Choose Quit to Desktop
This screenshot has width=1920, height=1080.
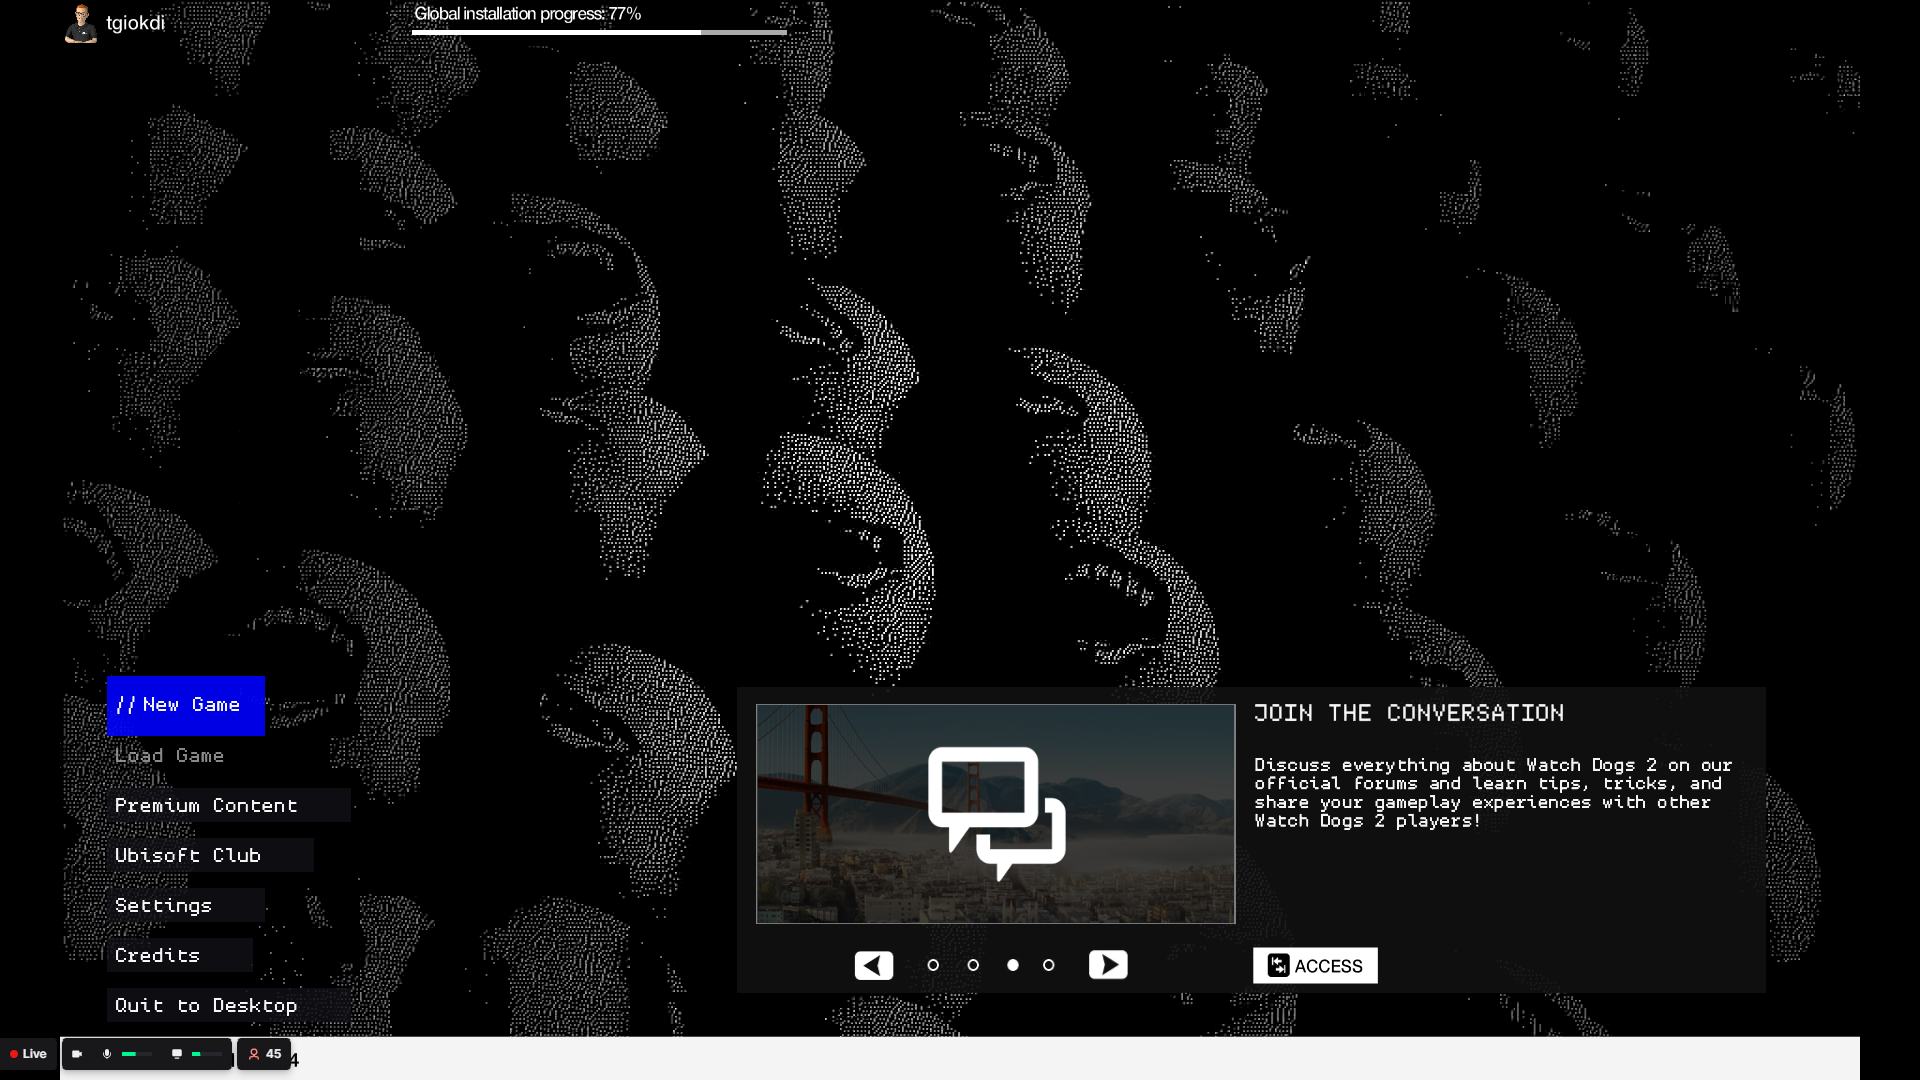(x=228, y=1006)
